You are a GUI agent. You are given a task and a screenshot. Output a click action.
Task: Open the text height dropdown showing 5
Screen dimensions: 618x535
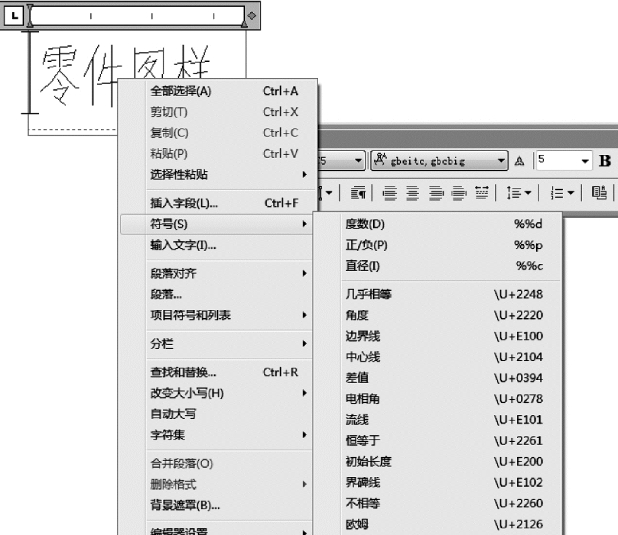[585, 159]
